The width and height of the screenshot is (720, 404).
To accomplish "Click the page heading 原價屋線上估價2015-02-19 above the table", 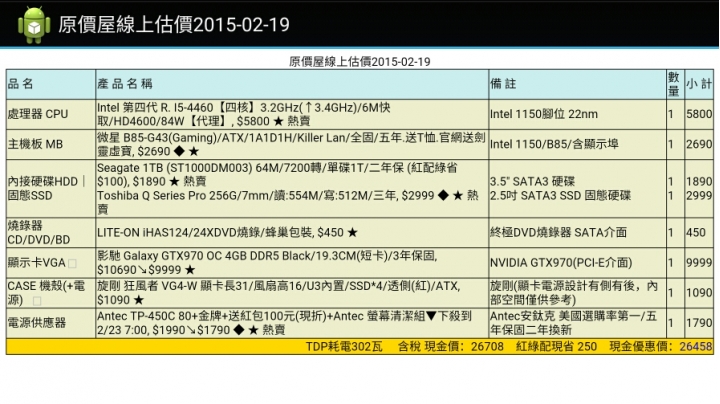I will tap(360, 62).
